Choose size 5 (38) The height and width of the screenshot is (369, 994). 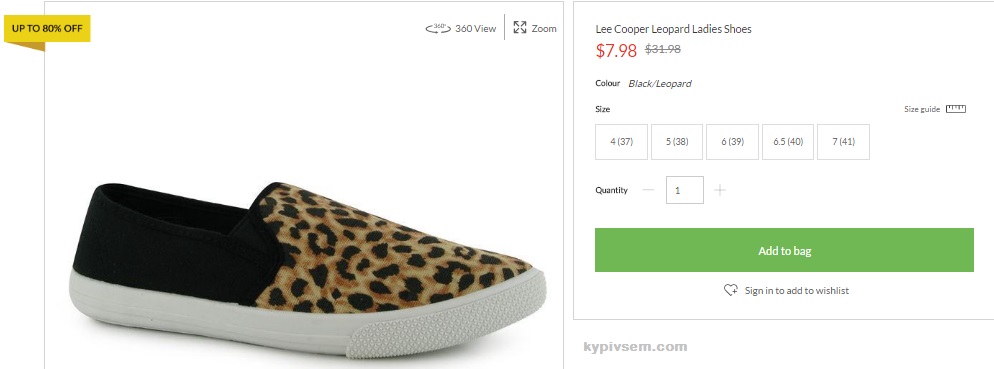[677, 142]
